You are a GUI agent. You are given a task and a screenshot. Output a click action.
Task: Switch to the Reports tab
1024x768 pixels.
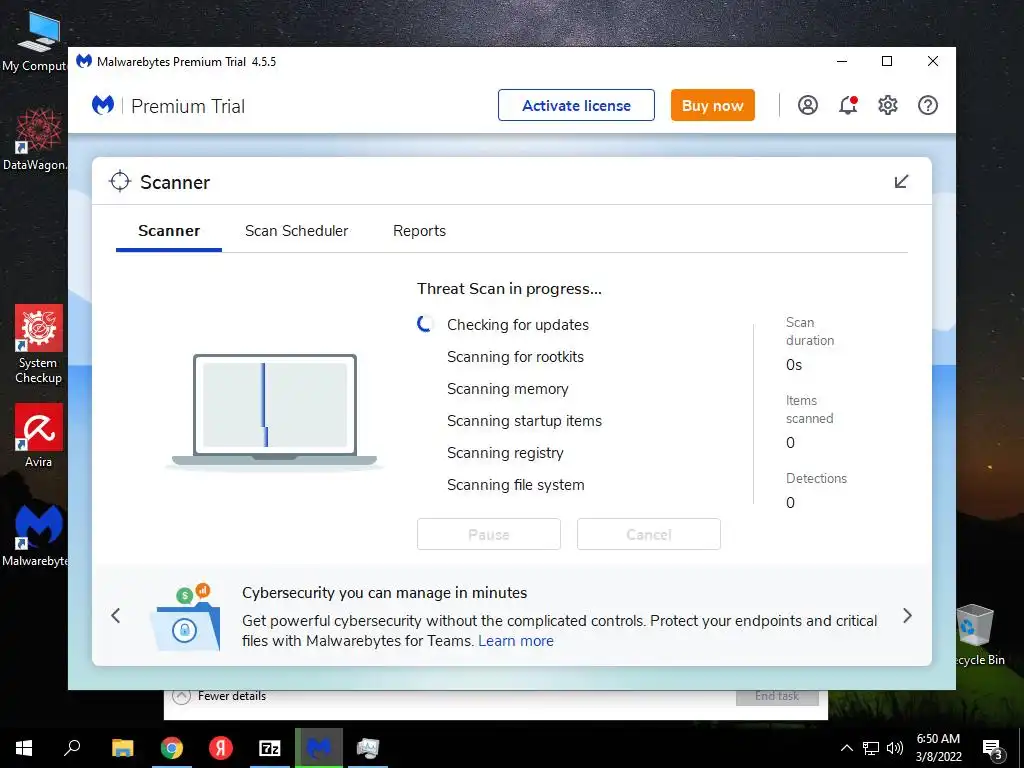pyautogui.click(x=419, y=231)
